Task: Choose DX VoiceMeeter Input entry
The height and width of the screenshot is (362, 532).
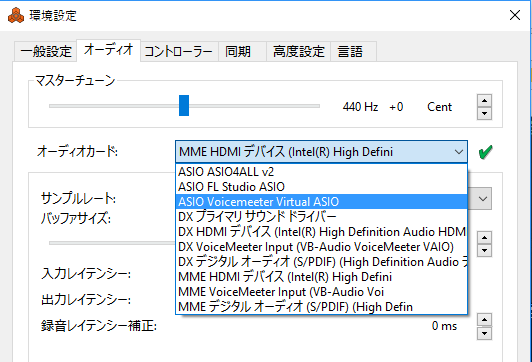Action: pos(321,247)
